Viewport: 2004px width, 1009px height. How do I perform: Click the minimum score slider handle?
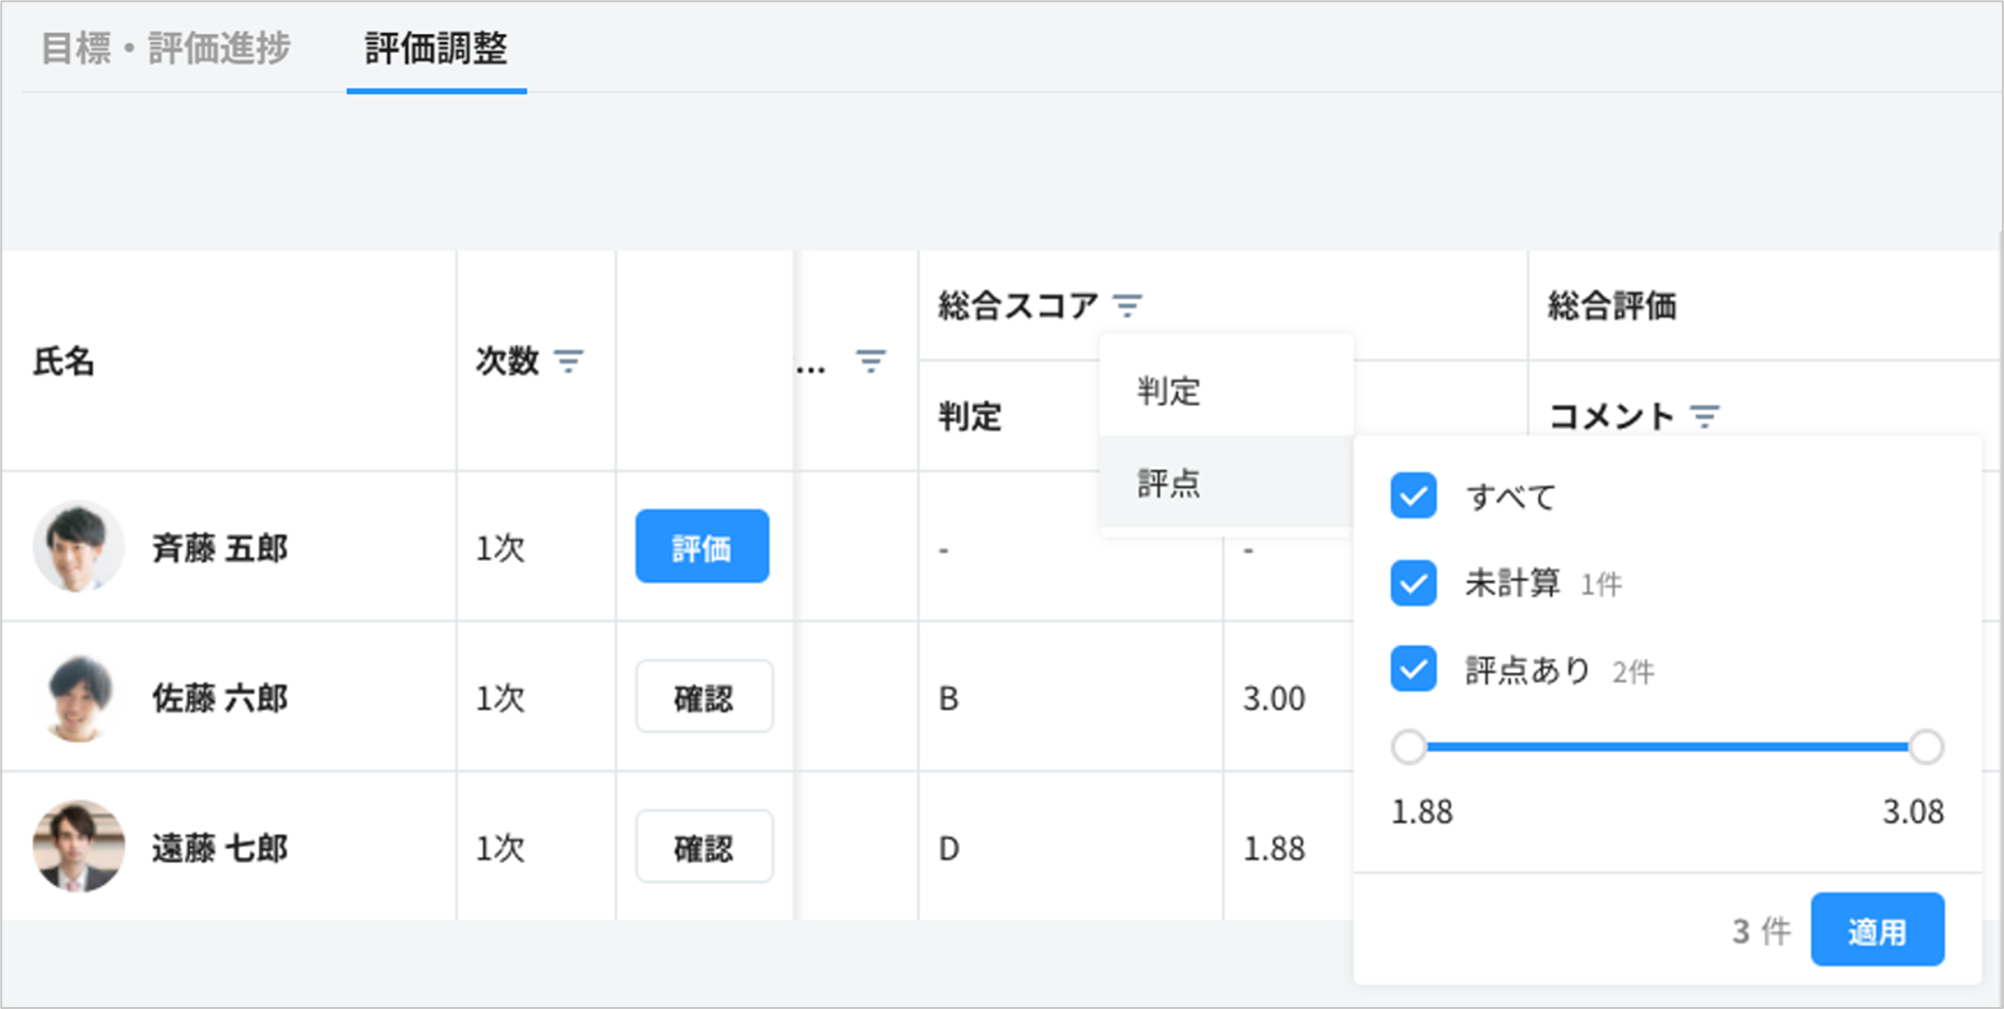(1409, 747)
